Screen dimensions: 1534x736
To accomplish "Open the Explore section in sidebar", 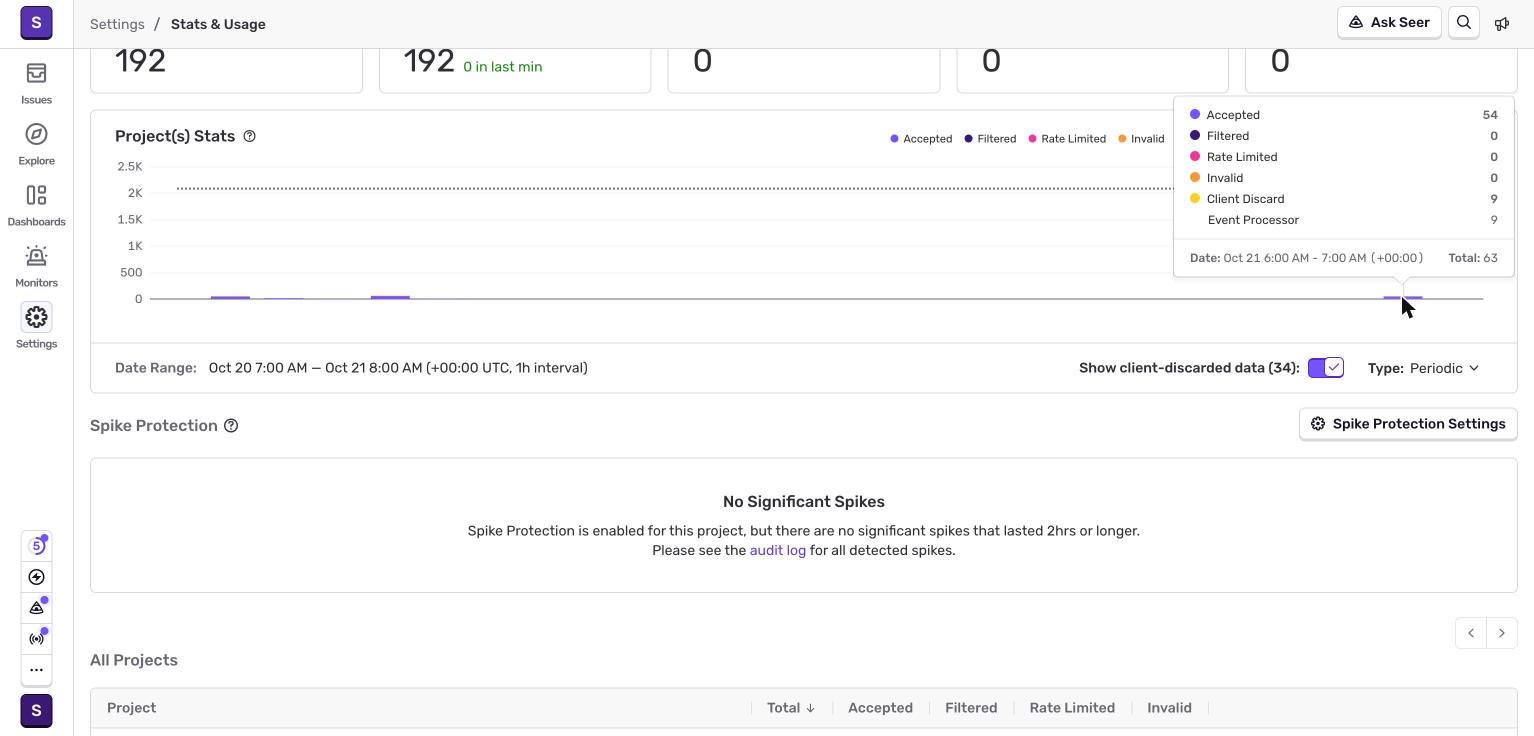I will pyautogui.click(x=36, y=145).
